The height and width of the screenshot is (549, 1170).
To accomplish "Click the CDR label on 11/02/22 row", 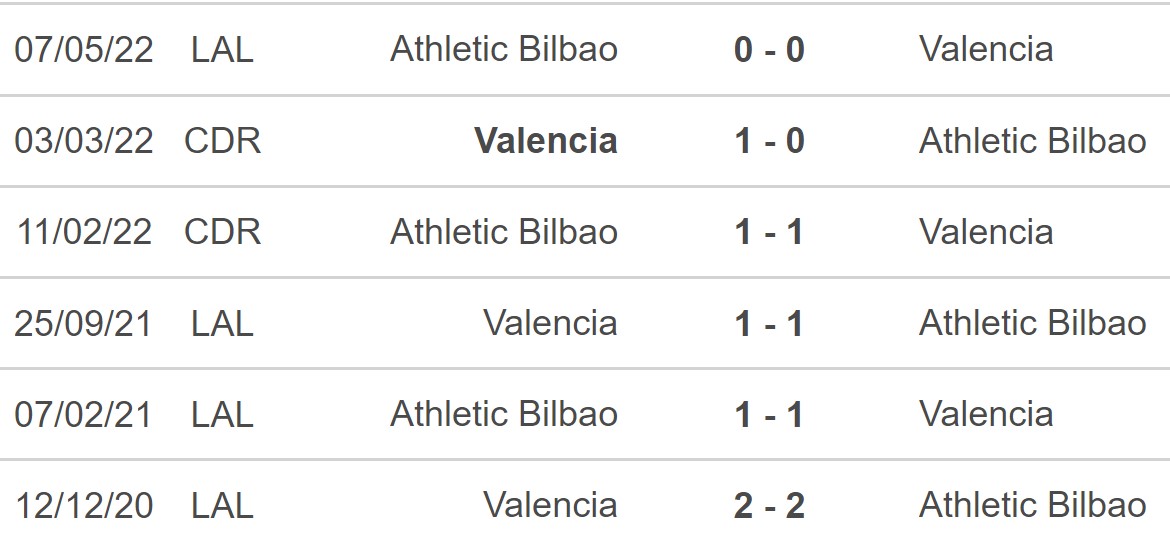I will [223, 232].
